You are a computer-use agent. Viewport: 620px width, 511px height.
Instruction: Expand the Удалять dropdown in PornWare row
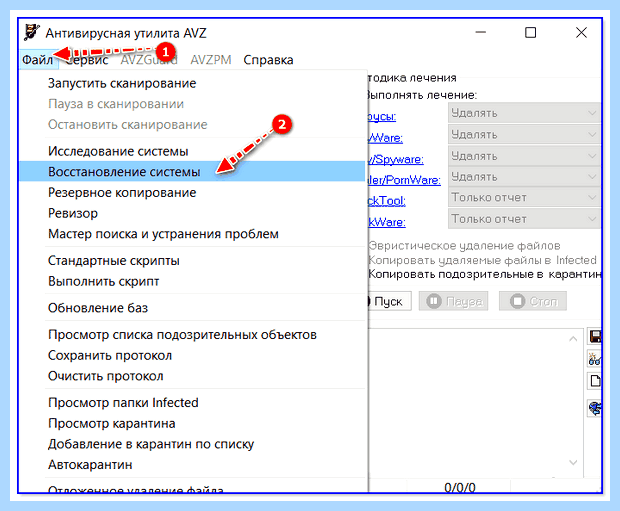[x=524, y=176]
